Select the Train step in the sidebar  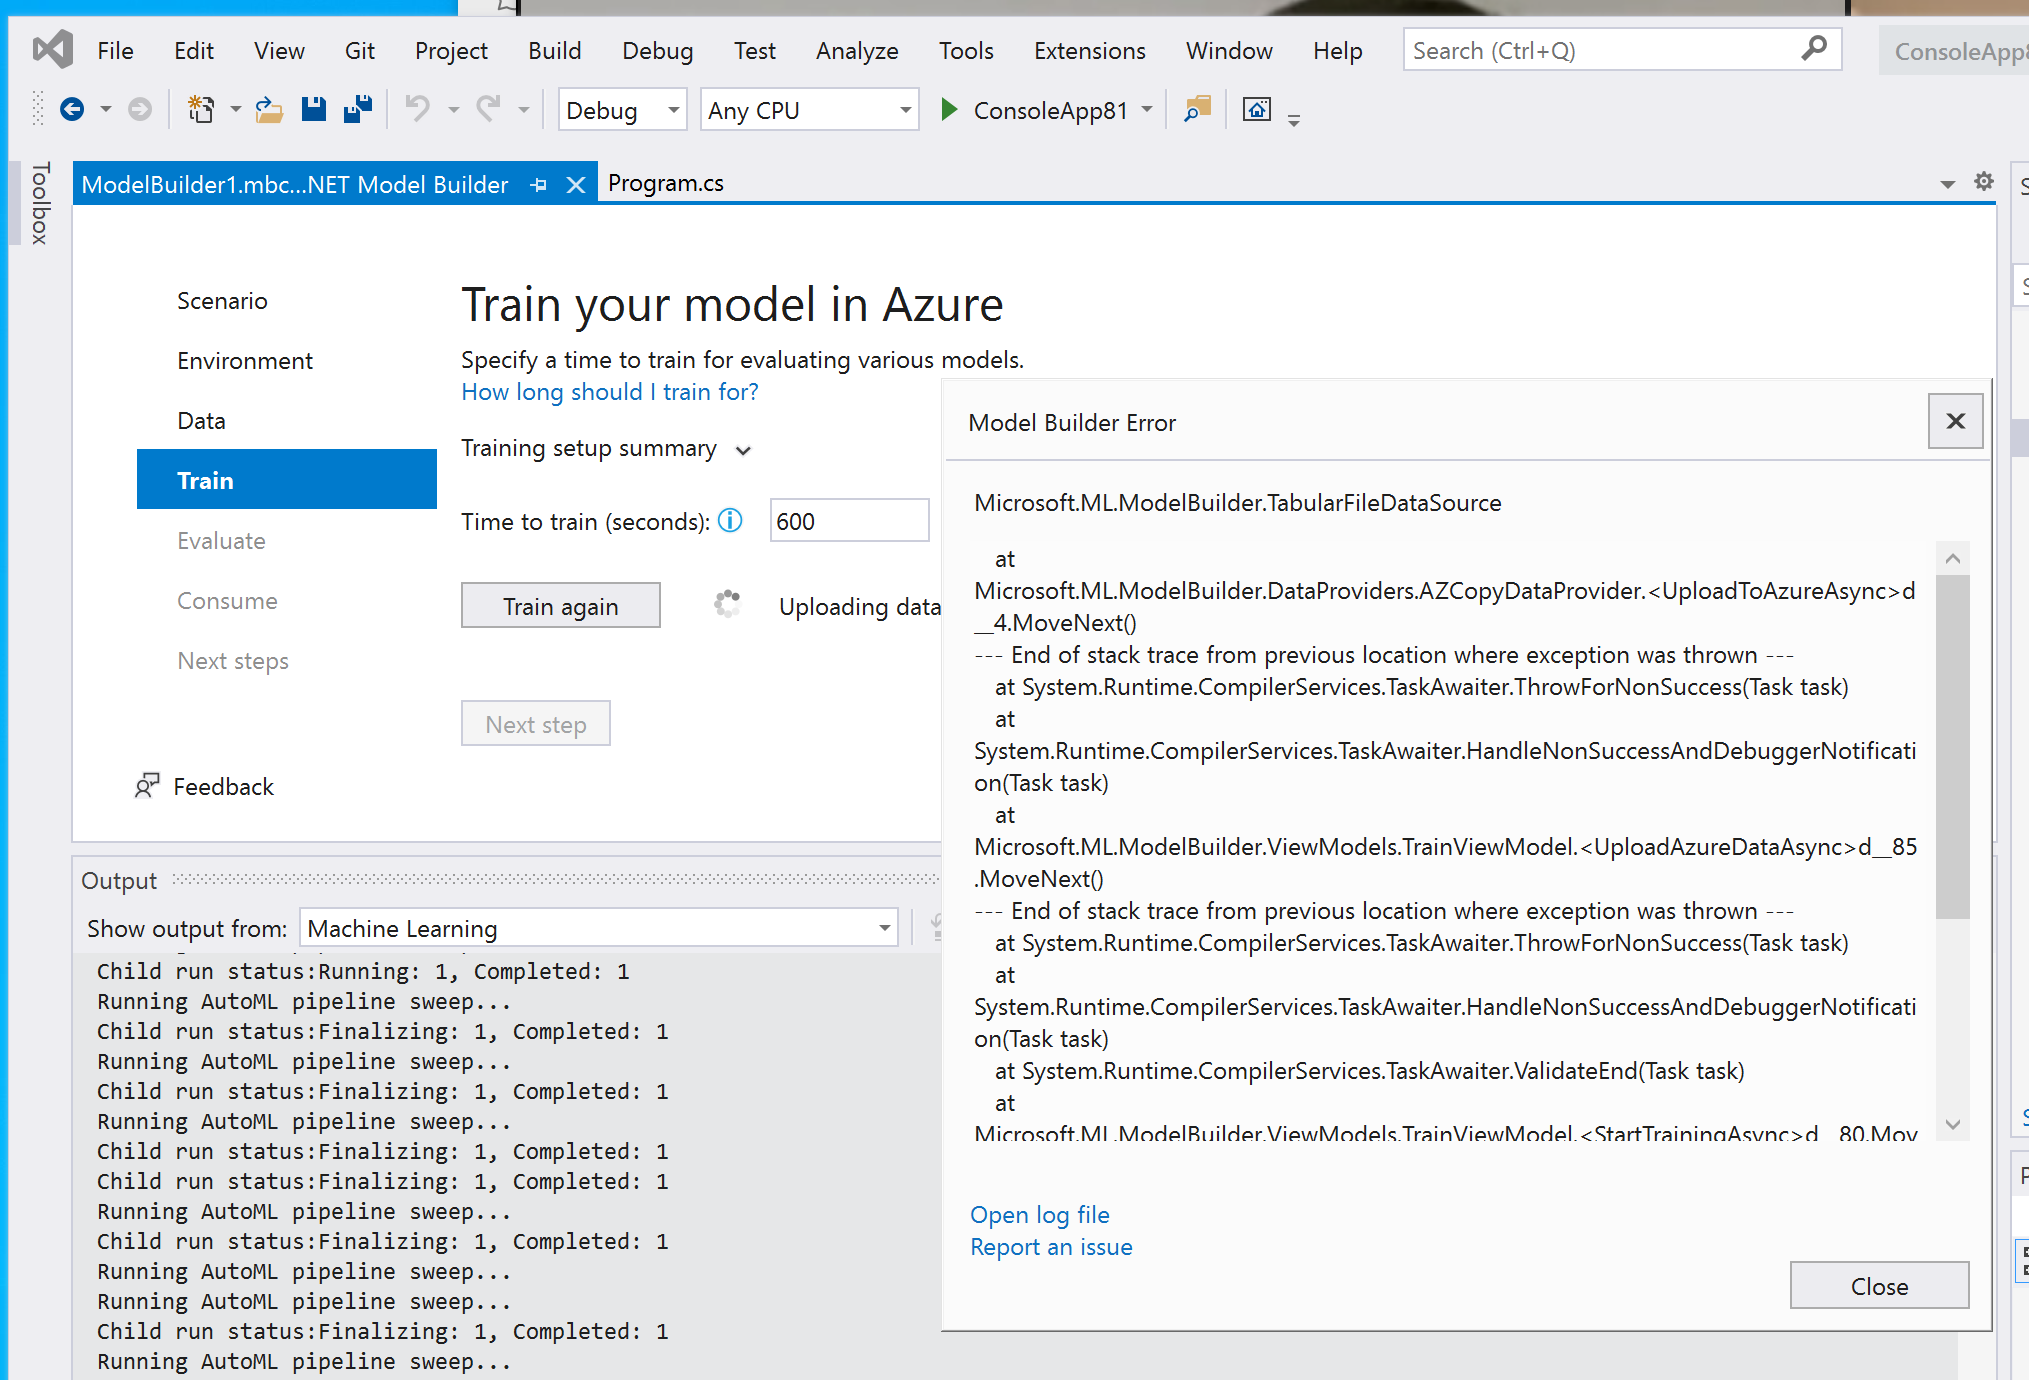click(204, 480)
